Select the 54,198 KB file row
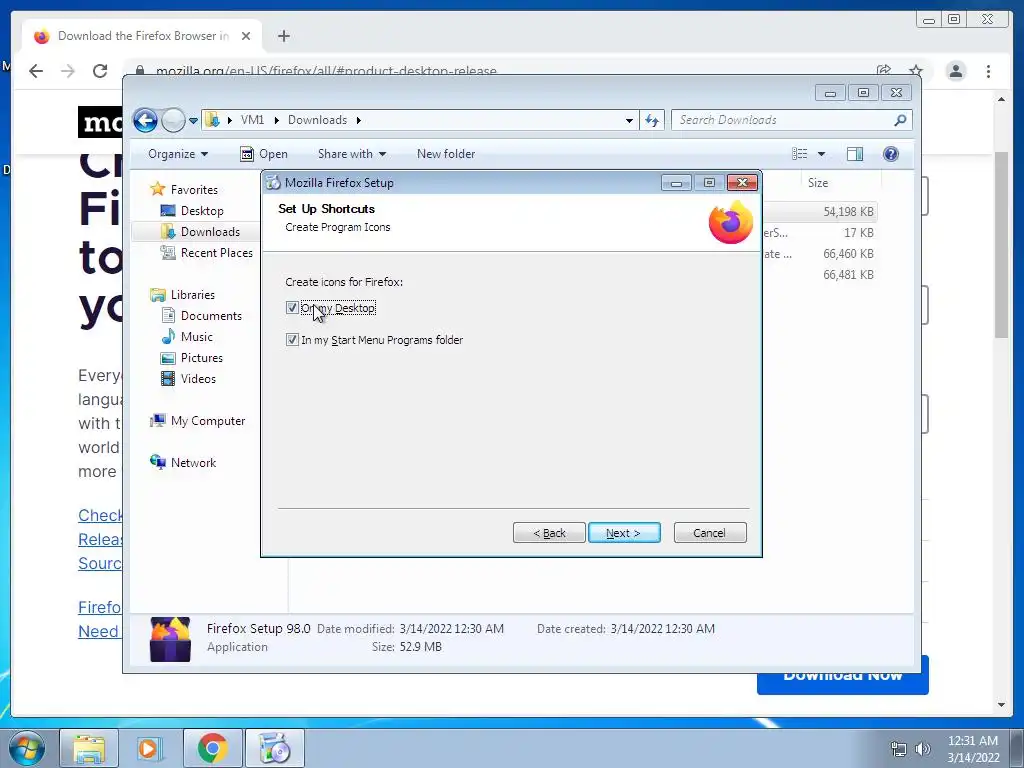This screenshot has width=1024, height=768. pyautogui.click(x=819, y=212)
